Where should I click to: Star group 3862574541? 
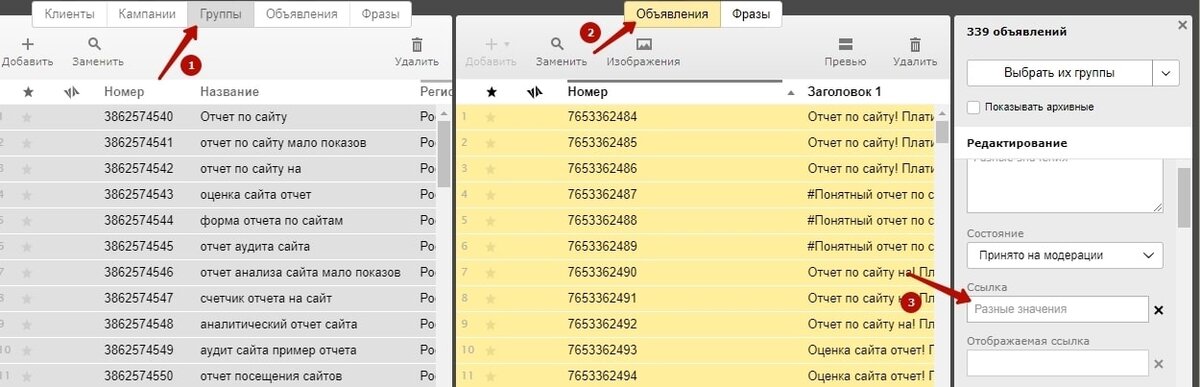coord(27,143)
